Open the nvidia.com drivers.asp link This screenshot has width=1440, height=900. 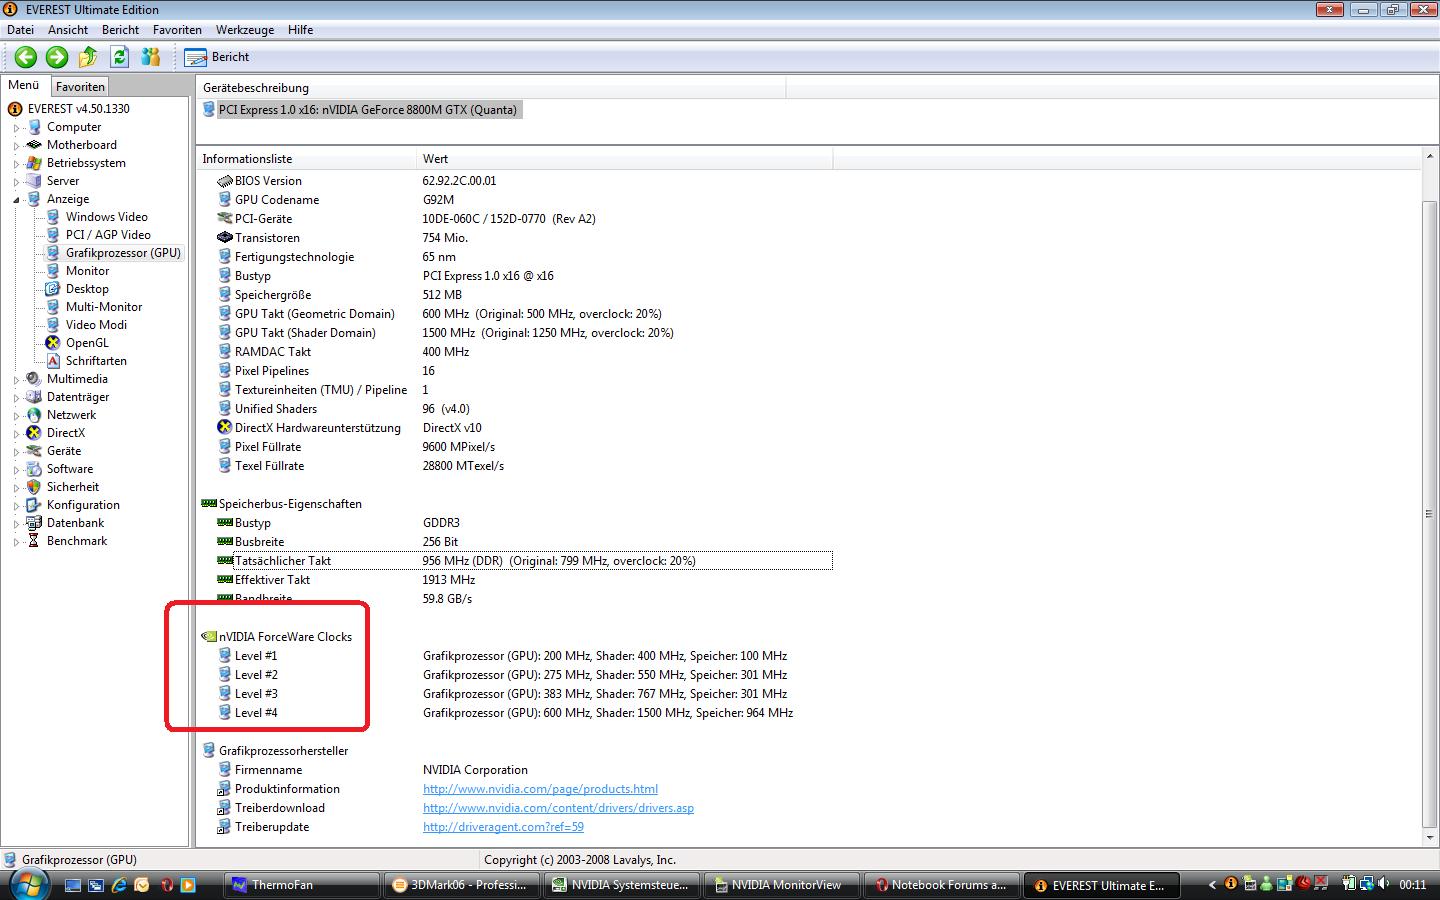[558, 808]
